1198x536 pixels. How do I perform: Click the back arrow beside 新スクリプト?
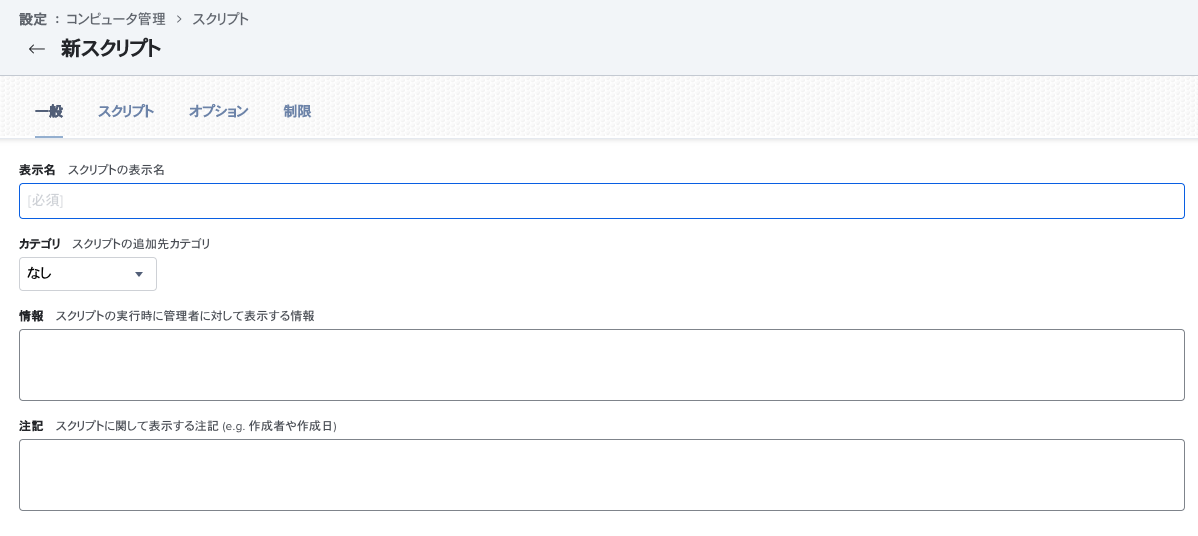pos(36,49)
